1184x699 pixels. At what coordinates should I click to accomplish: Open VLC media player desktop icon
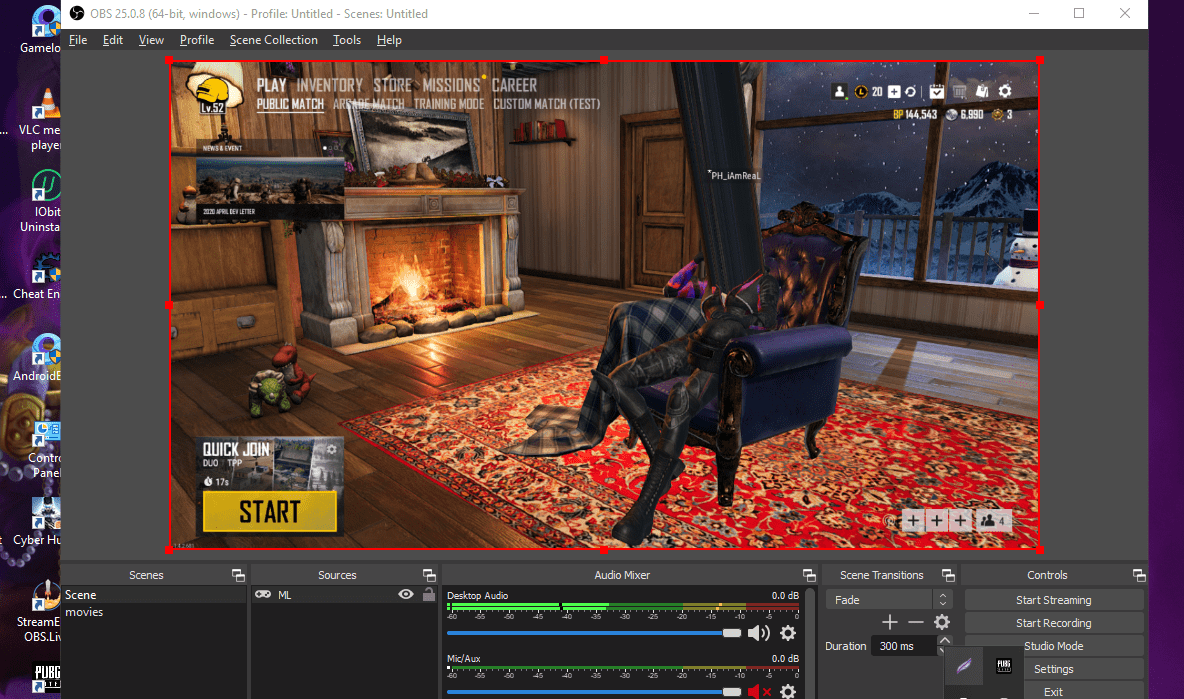pyautogui.click(x=42, y=119)
